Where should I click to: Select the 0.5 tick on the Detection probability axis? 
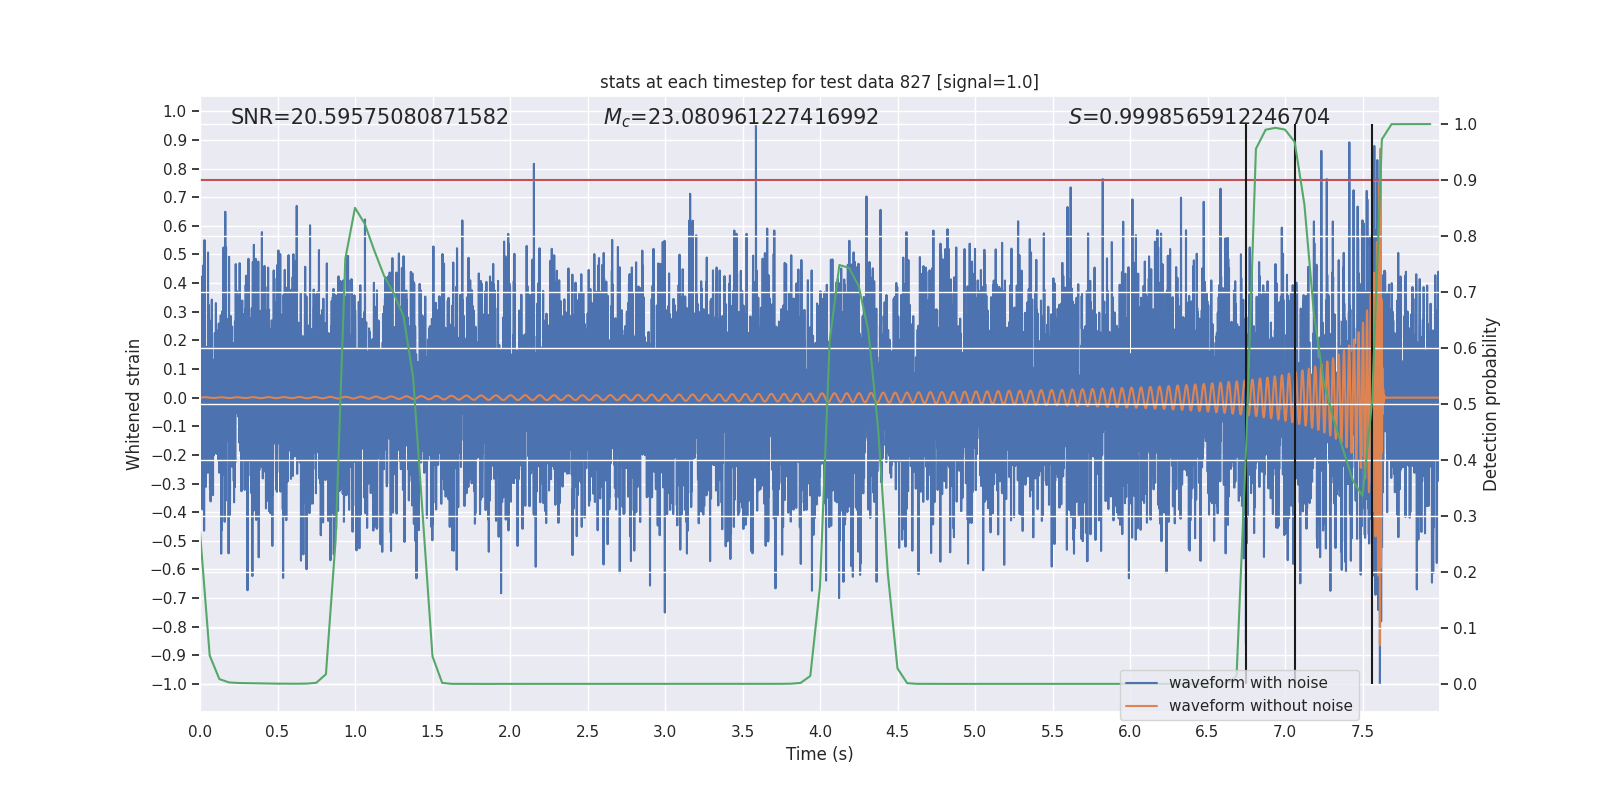coord(1465,404)
